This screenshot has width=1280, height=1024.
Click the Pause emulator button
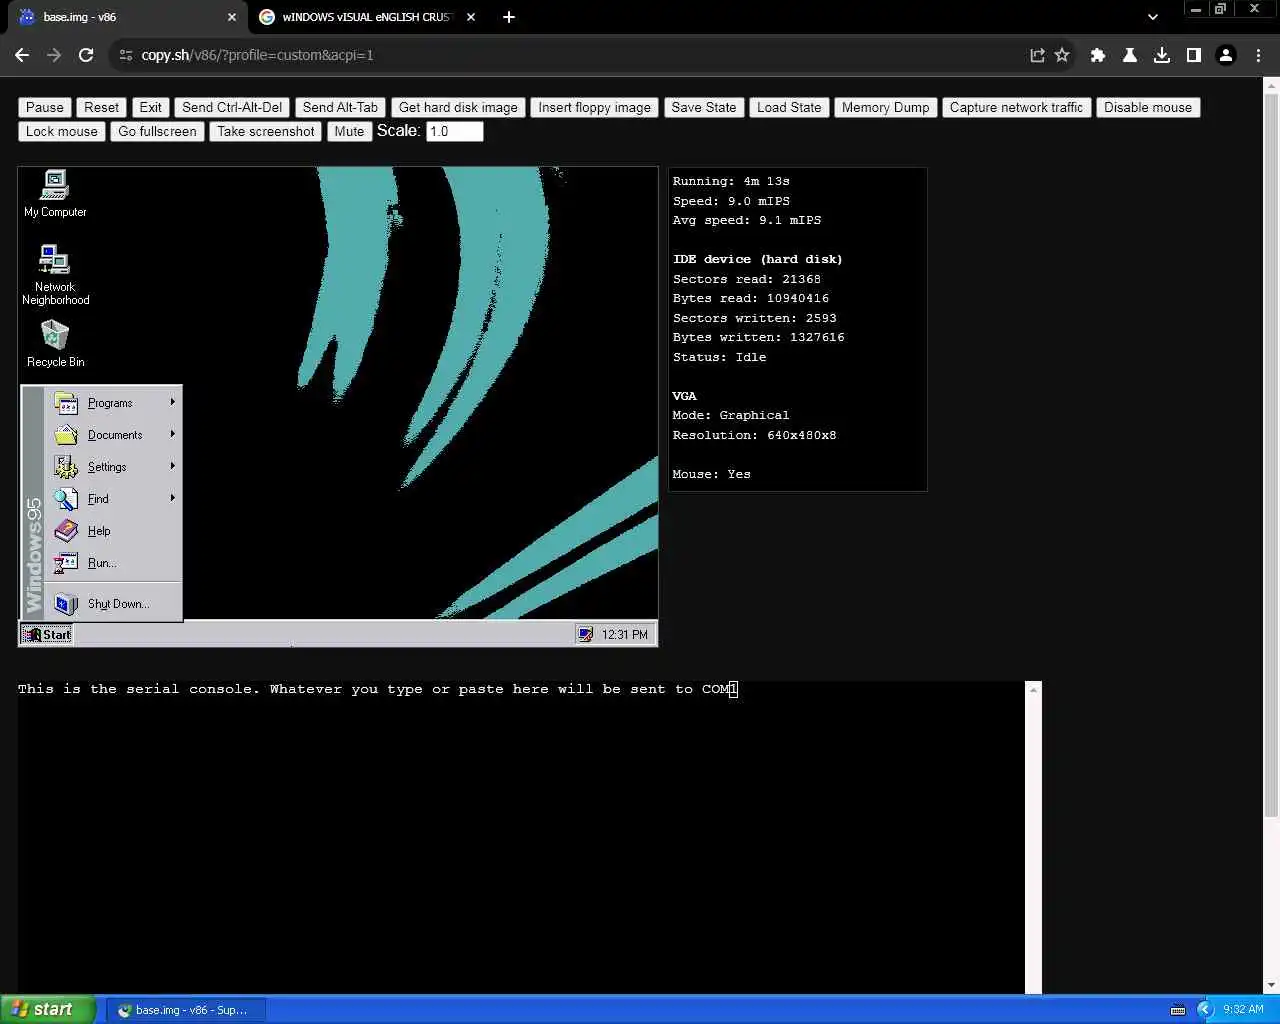click(45, 107)
